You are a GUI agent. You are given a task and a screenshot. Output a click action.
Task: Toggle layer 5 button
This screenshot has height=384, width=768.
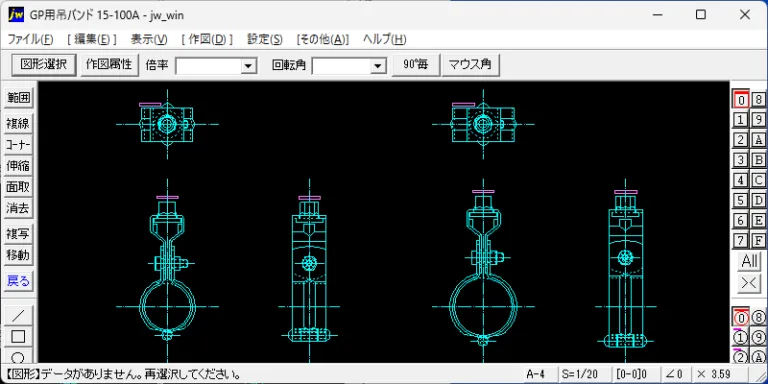coord(741,200)
